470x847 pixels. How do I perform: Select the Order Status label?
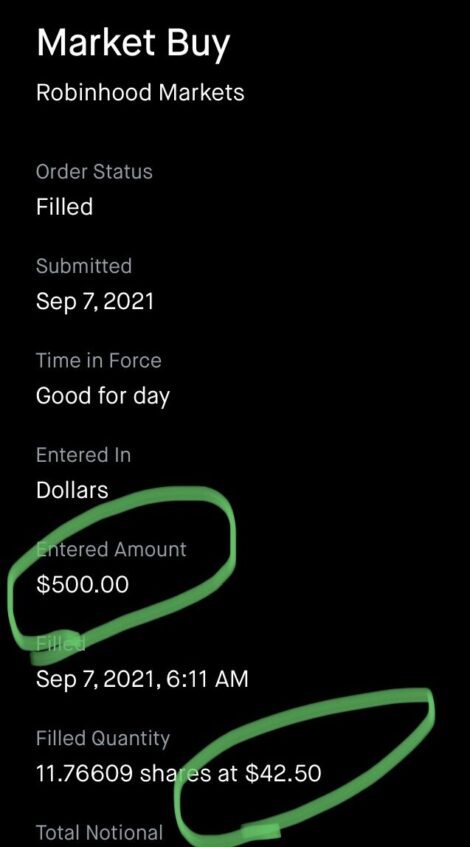coord(94,172)
